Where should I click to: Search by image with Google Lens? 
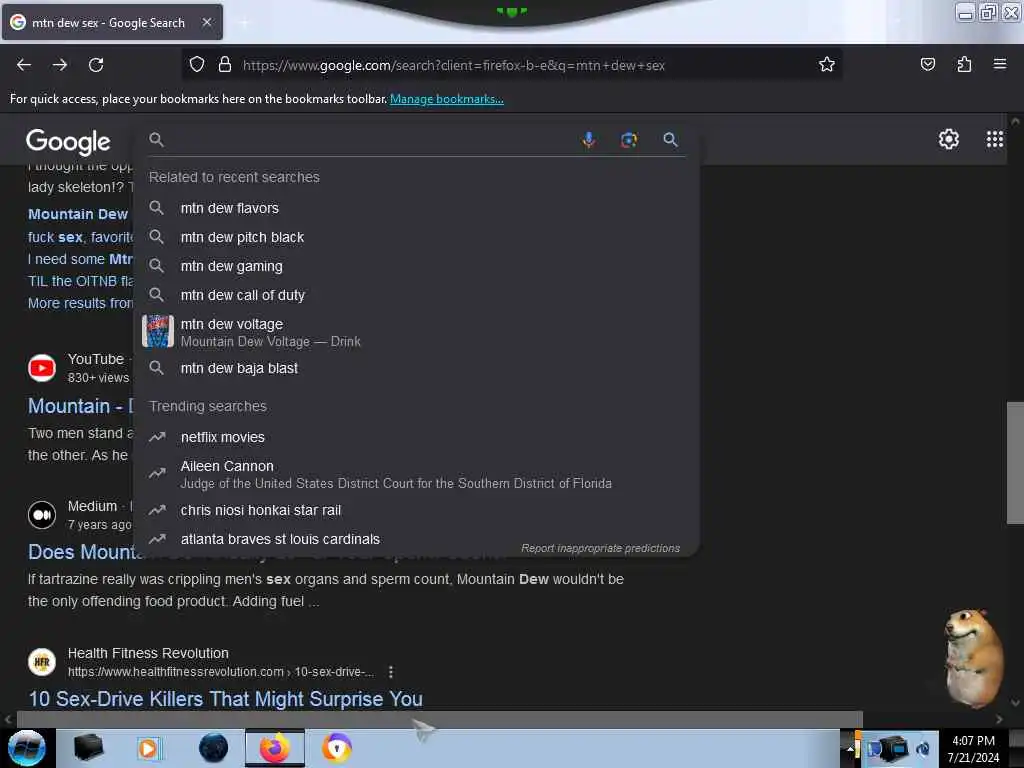coord(629,140)
